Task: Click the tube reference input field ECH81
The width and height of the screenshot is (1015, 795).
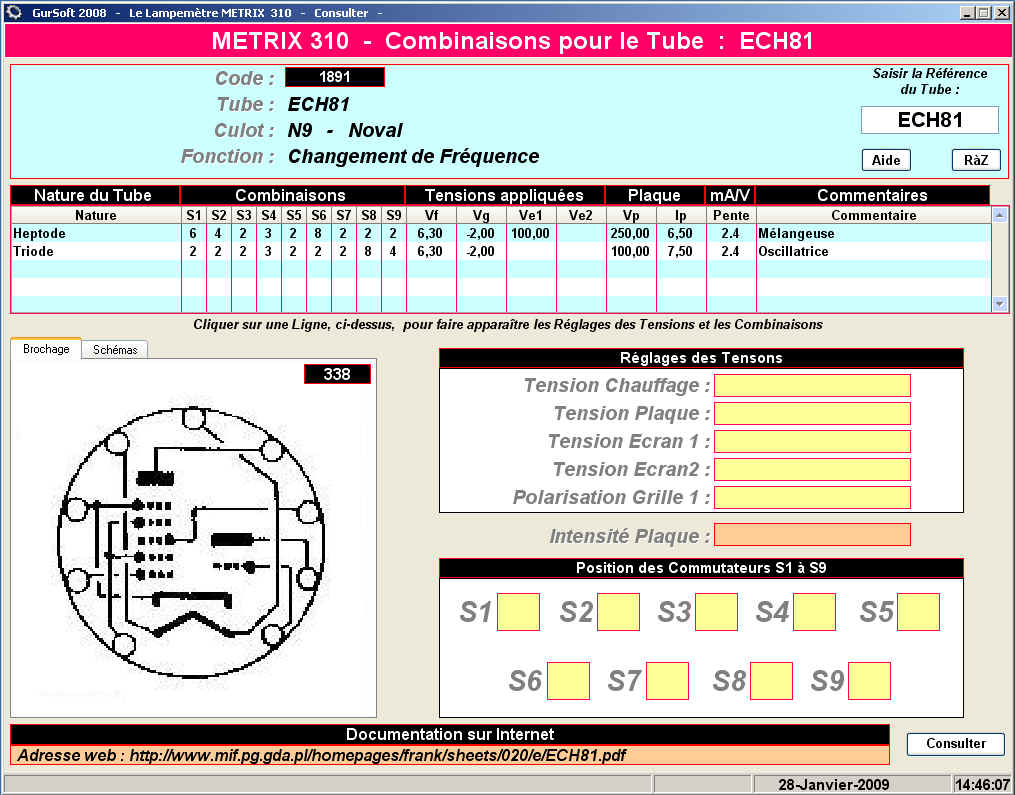Action: pyautogui.click(x=929, y=120)
